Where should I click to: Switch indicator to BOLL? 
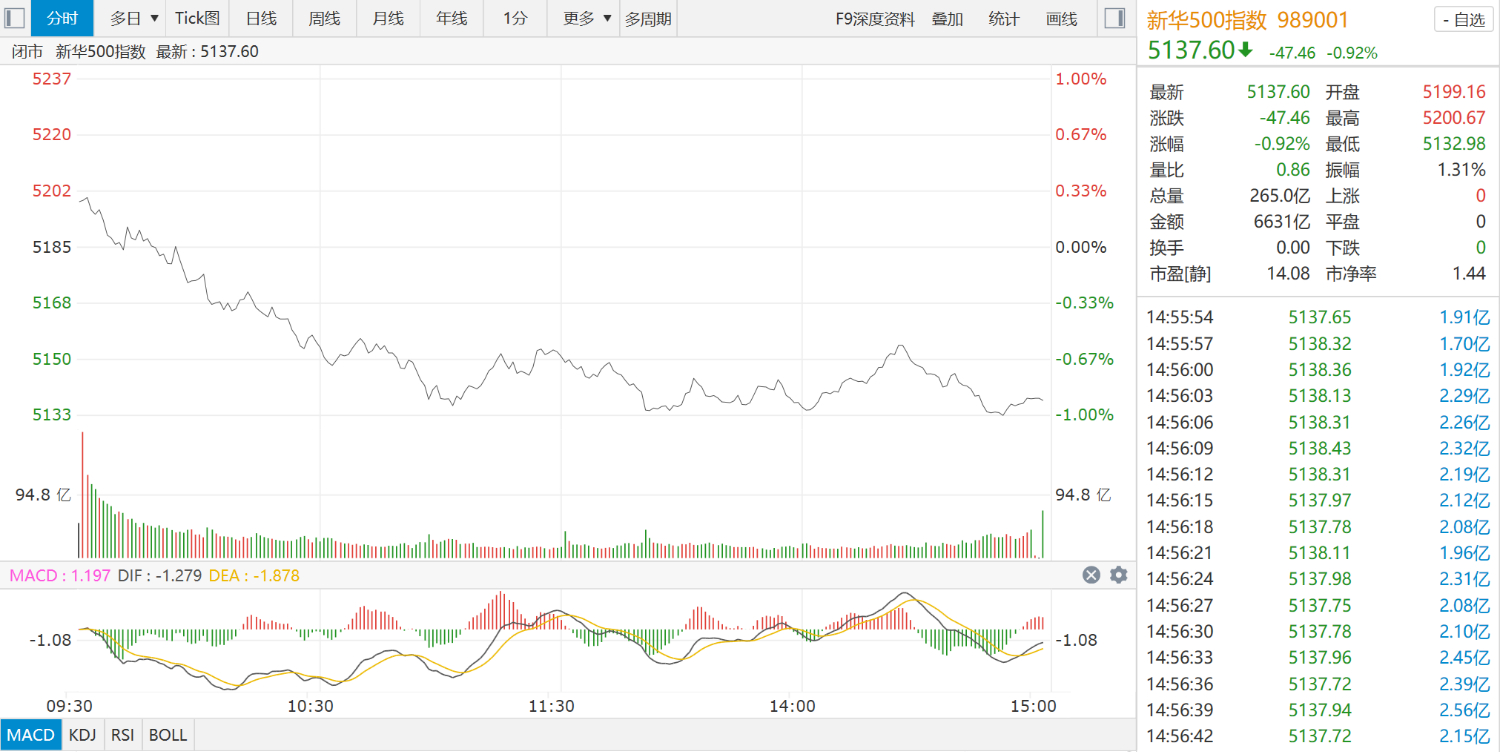click(168, 735)
